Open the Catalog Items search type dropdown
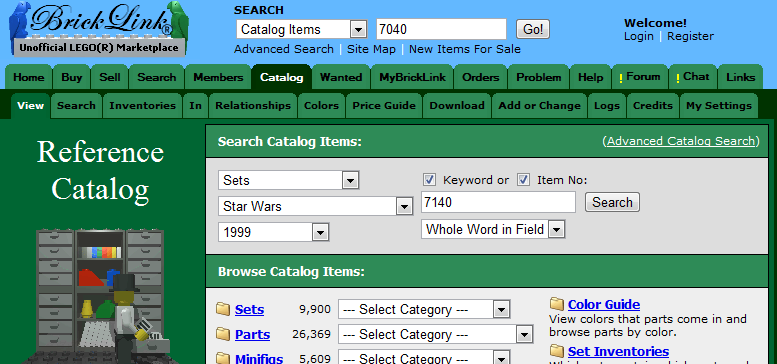Screen dimensions: 777x364 [x=302, y=30]
